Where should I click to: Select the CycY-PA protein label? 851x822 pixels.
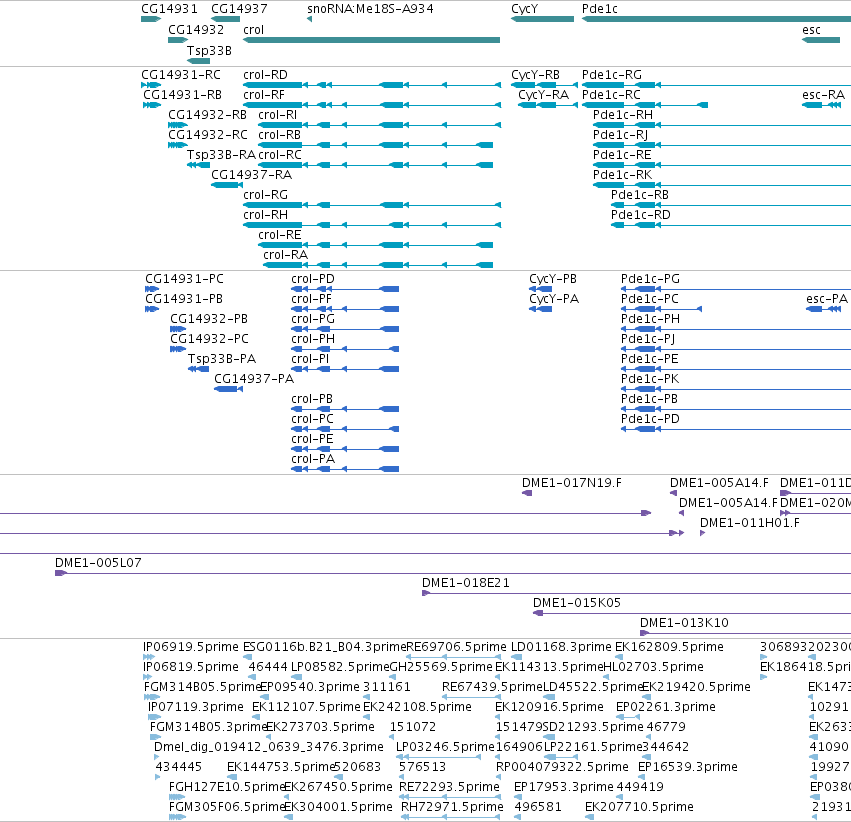554,299
